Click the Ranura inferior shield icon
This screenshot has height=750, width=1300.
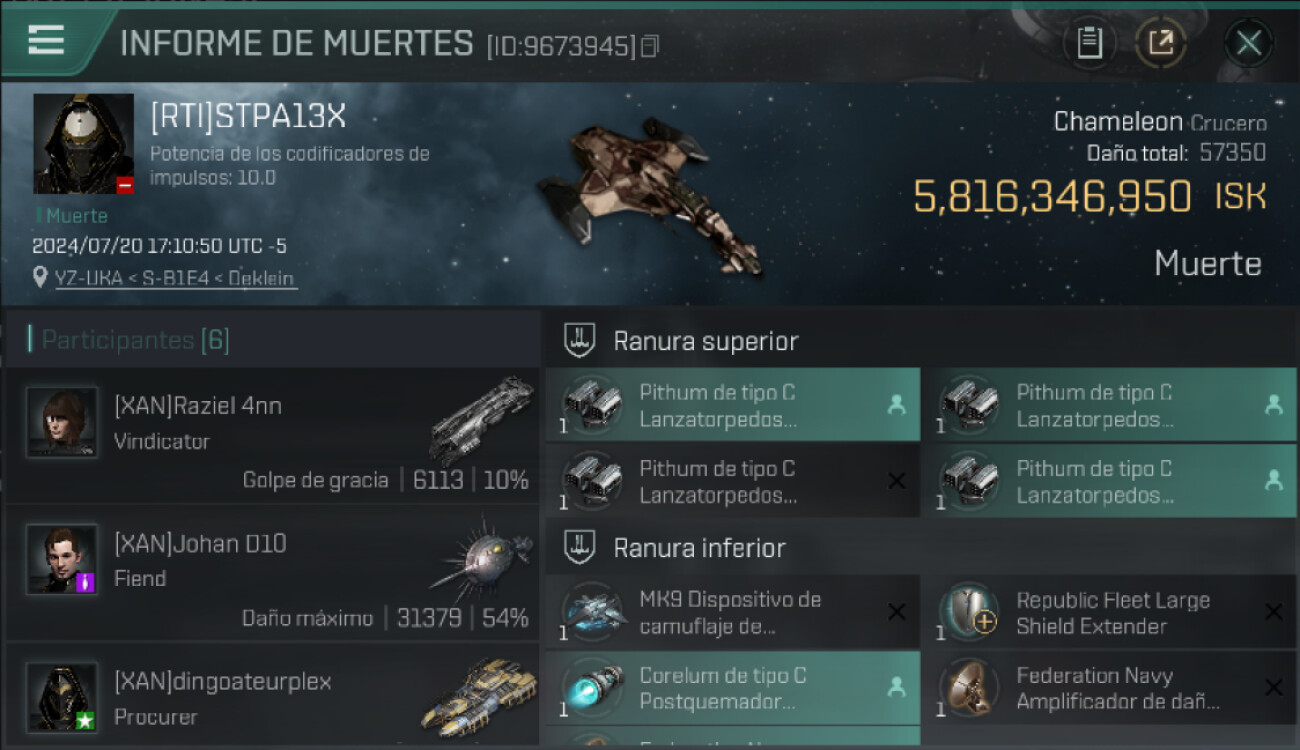pos(580,548)
